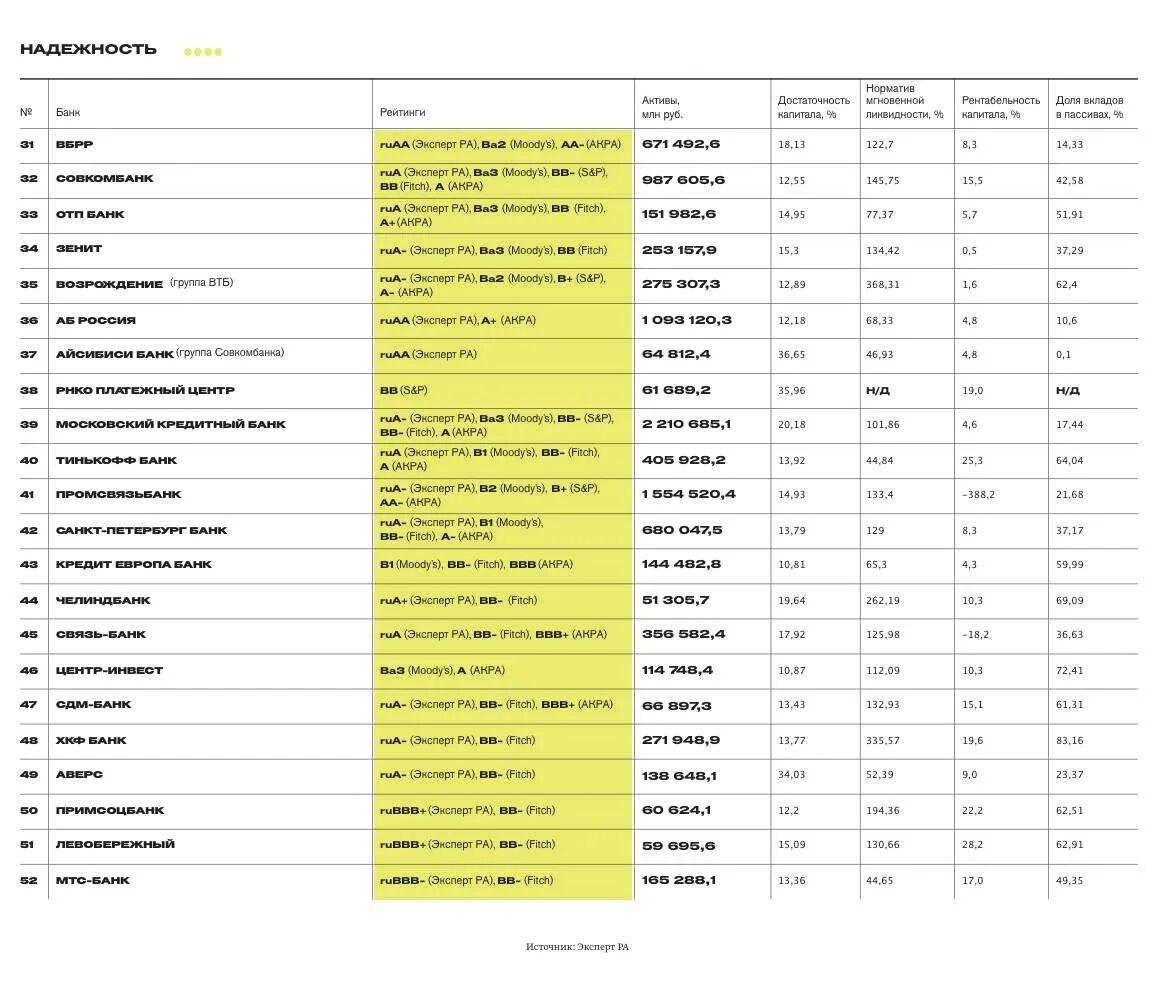Click capital return value -388,2
The width and height of the screenshot is (1158, 988).
click(978, 495)
